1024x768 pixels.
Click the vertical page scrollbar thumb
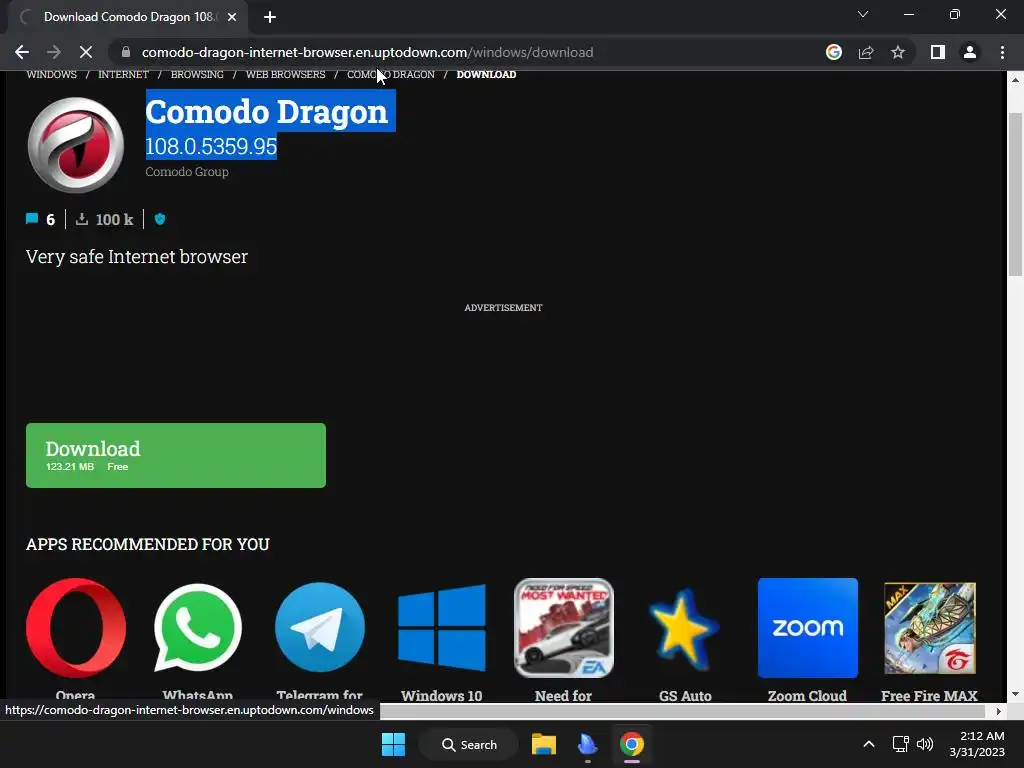1015,194
